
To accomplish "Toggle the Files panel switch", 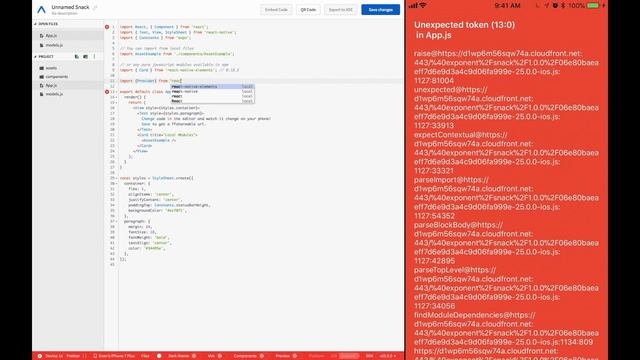I will tap(159, 356).
